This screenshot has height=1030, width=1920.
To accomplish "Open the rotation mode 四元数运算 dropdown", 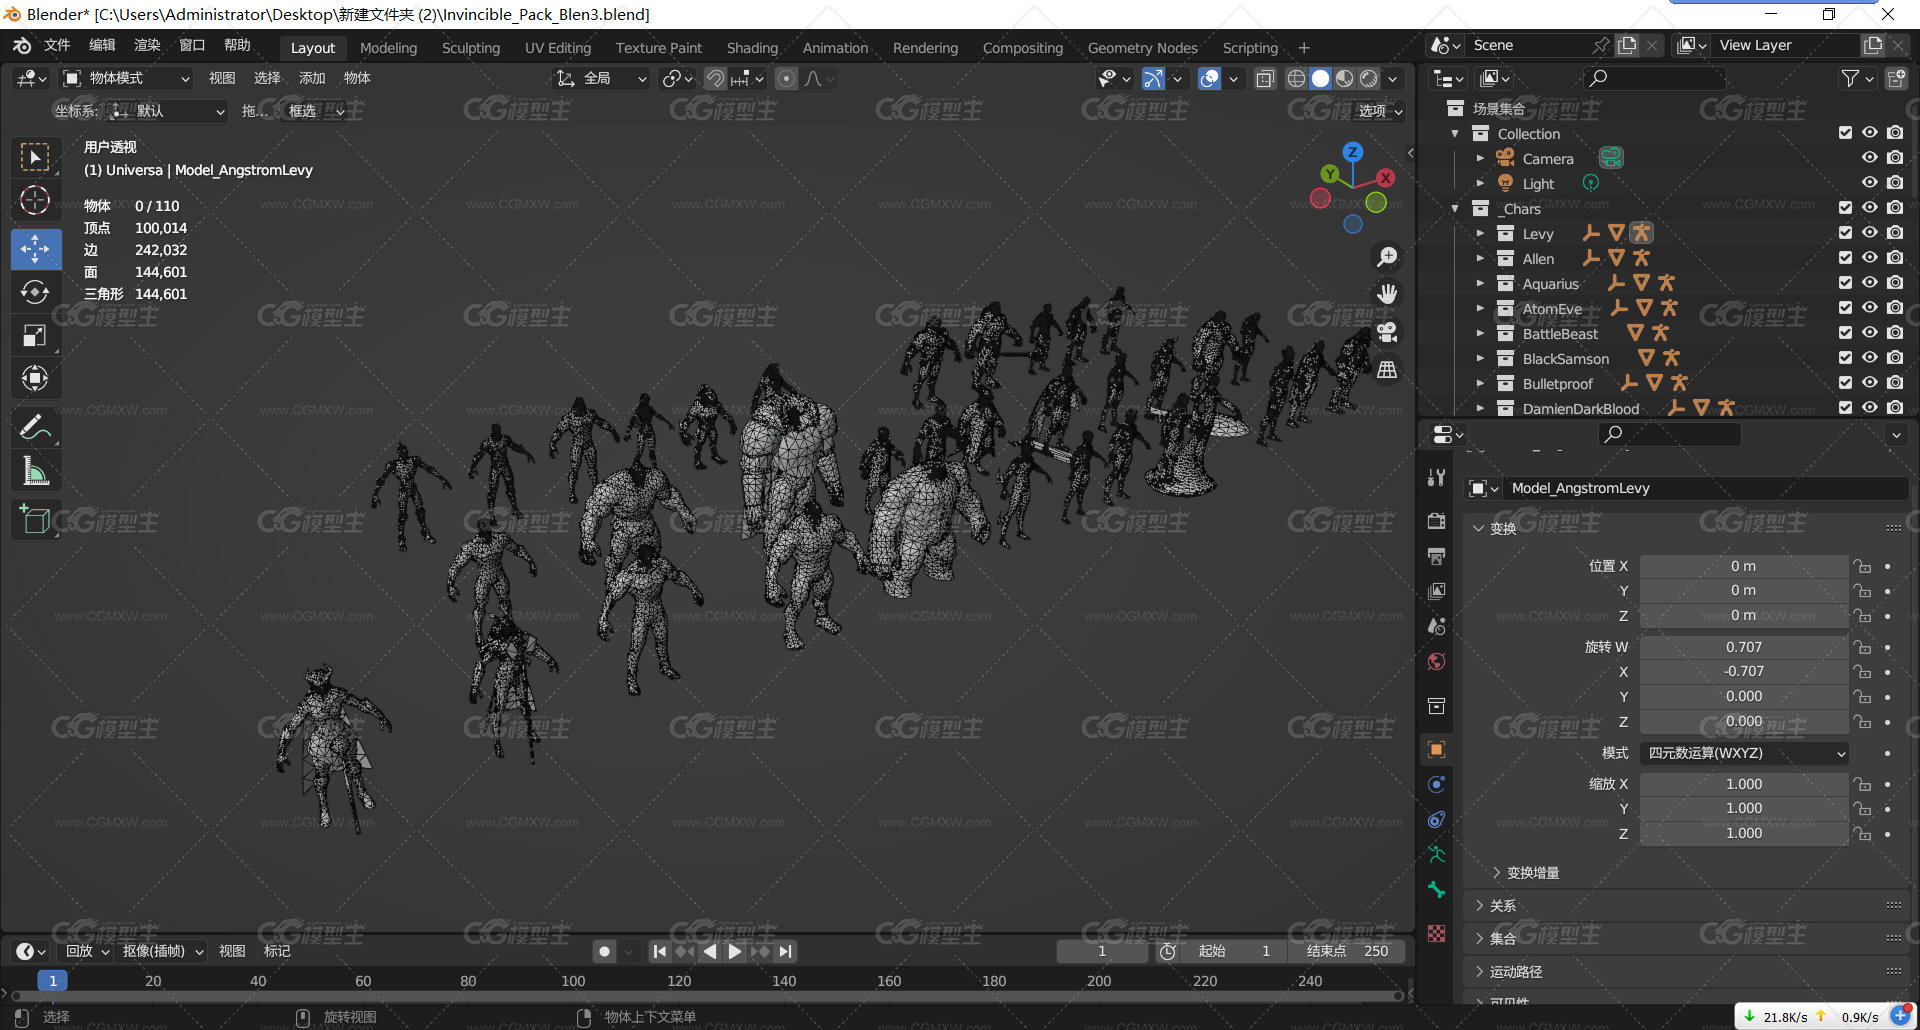I will coord(1744,753).
